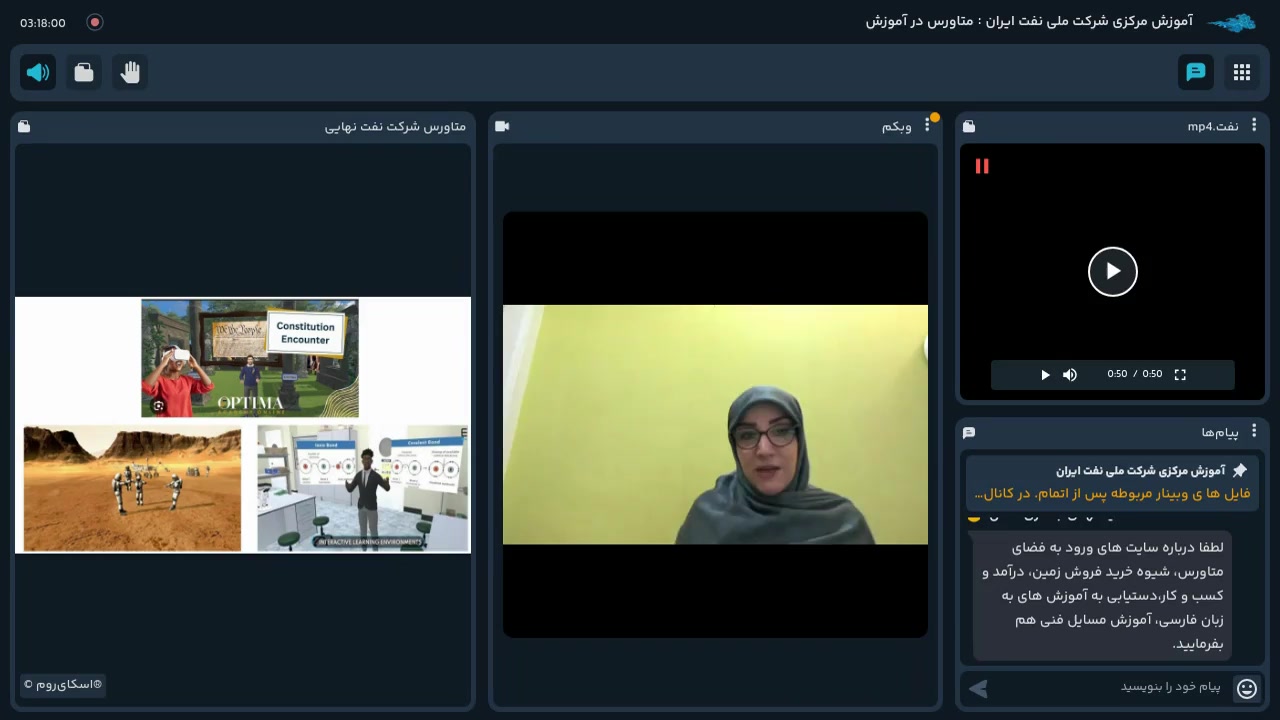Focus the message field پیام خود را بنویسید
The width and height of the screenshot is (1280, 720).
1110,687
